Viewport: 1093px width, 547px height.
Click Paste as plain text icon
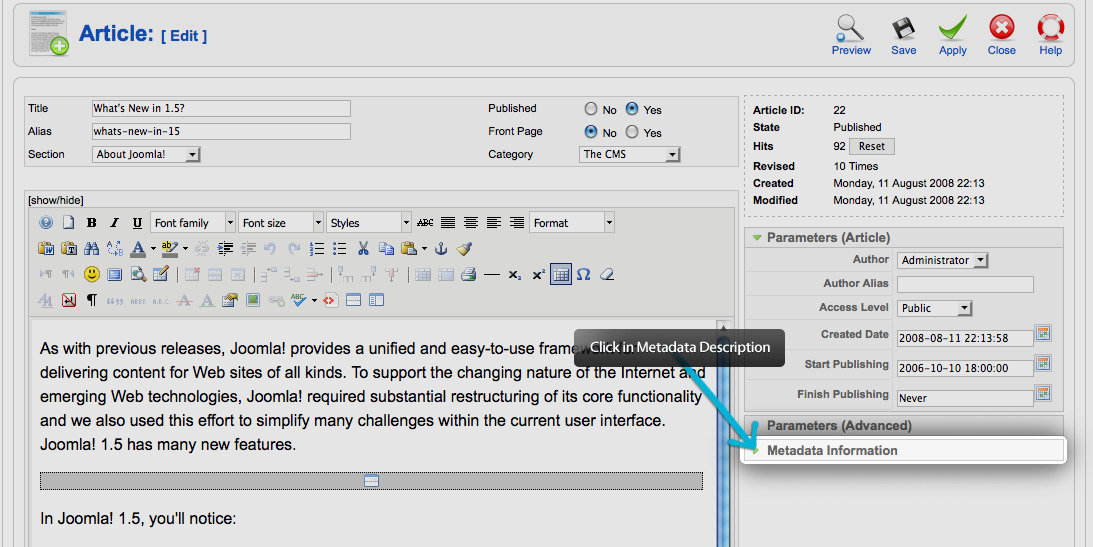tap(69, 248)
